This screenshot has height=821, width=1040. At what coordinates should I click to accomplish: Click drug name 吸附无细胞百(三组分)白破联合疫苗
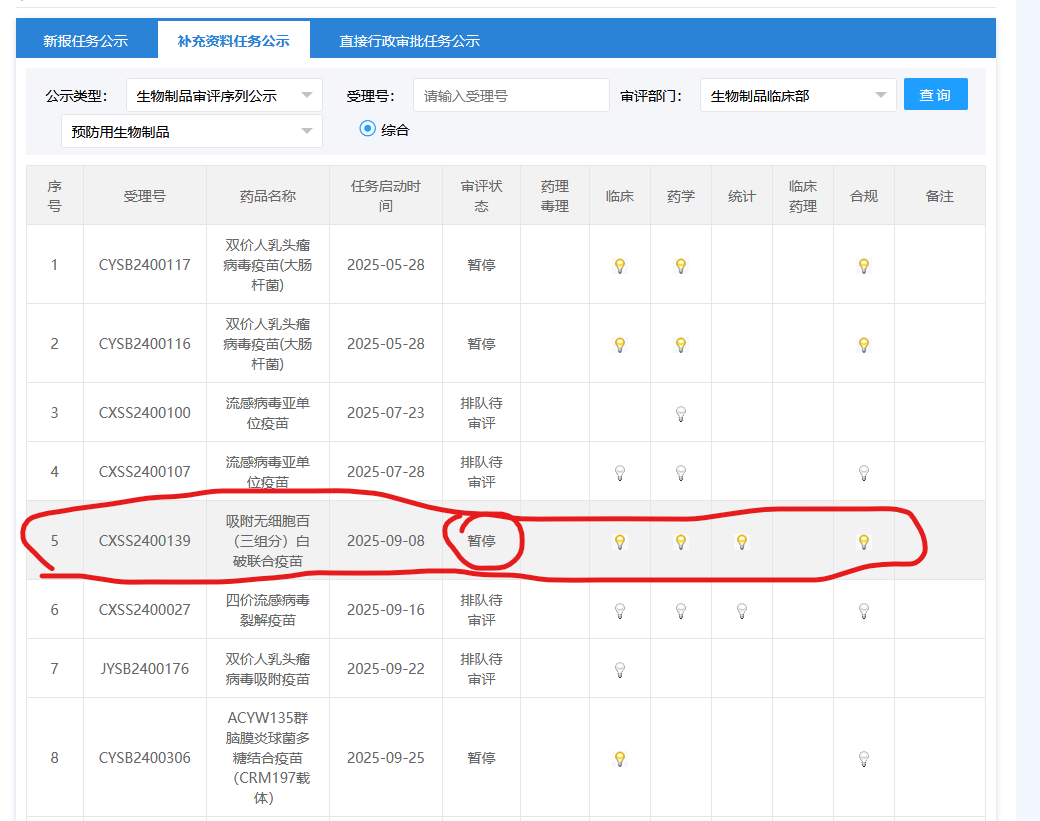[x=267, y=541]
